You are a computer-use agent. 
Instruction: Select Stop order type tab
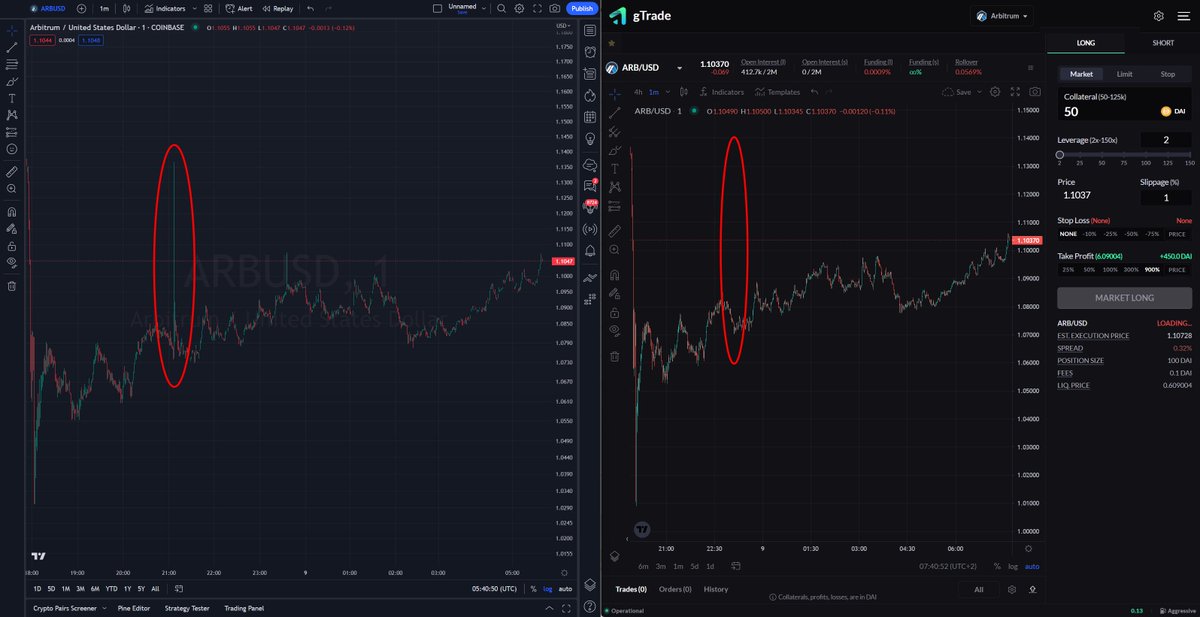(x=1167, y=74)
